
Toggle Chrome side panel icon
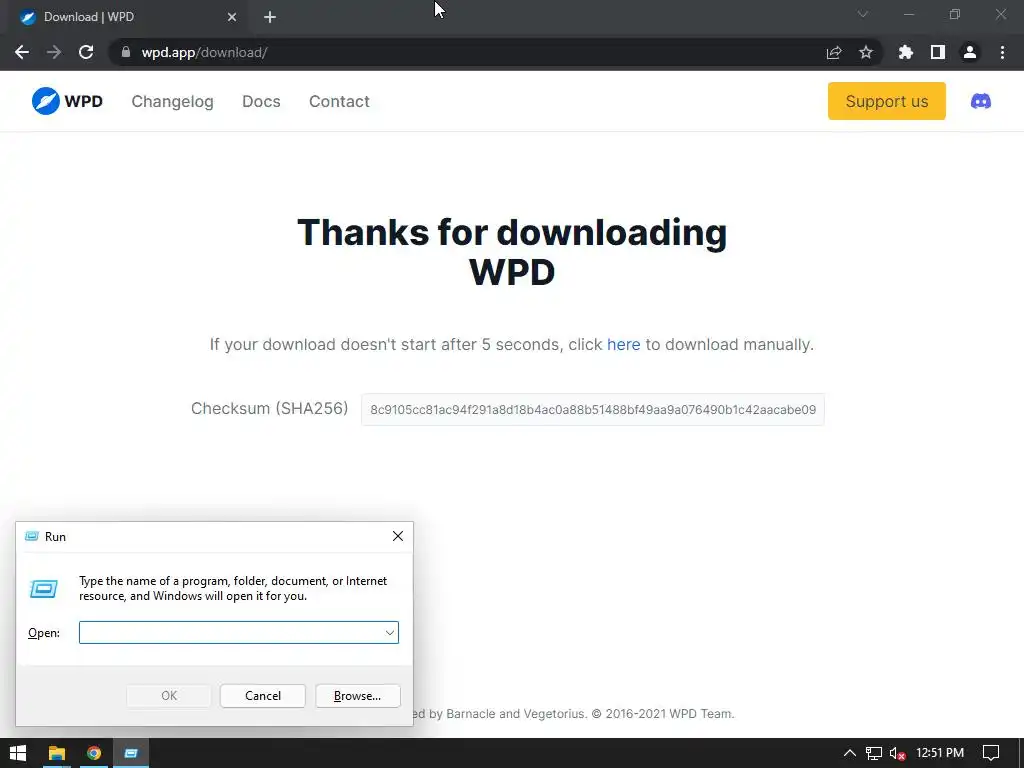coord(938,52)
